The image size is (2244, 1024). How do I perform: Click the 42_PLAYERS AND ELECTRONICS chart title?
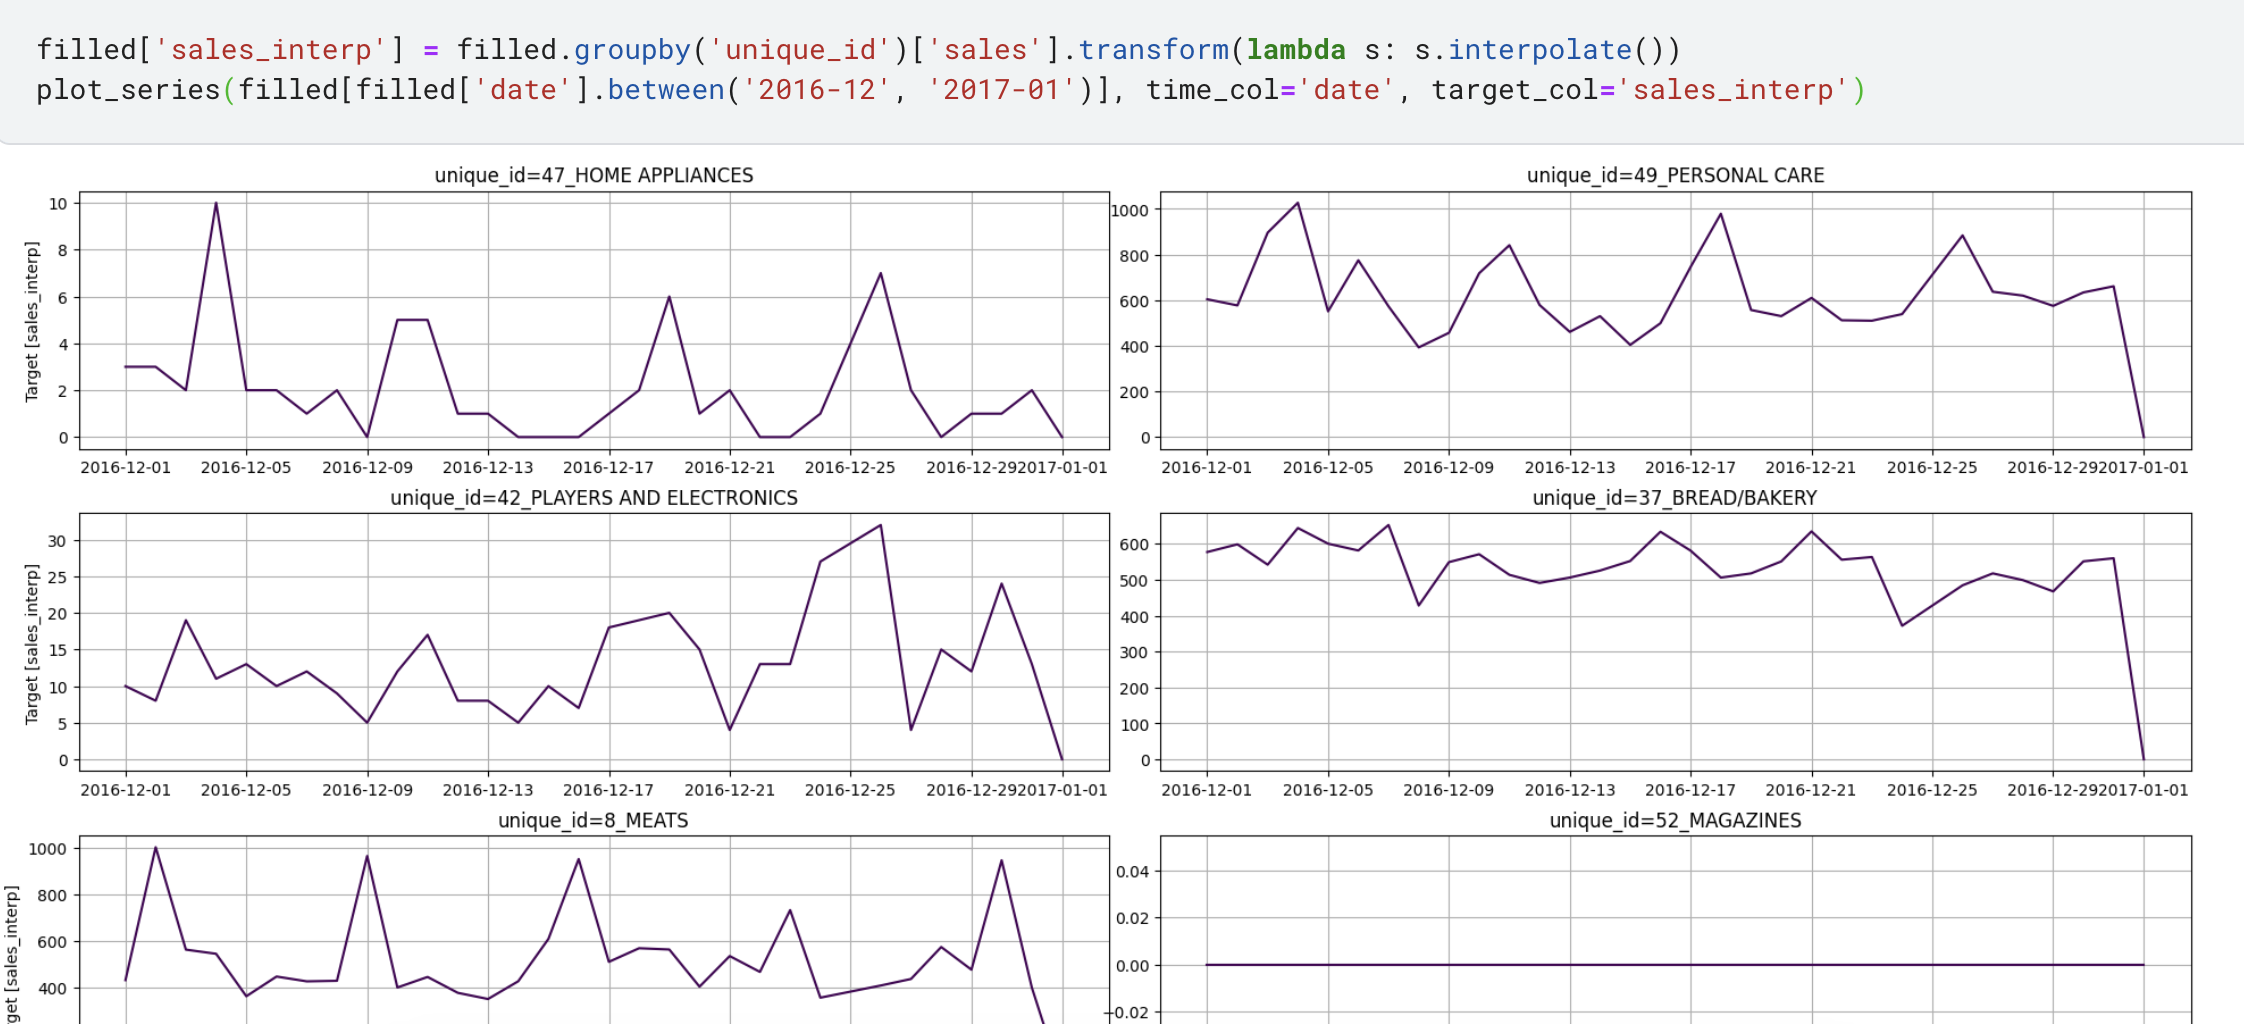pos(594,498)
